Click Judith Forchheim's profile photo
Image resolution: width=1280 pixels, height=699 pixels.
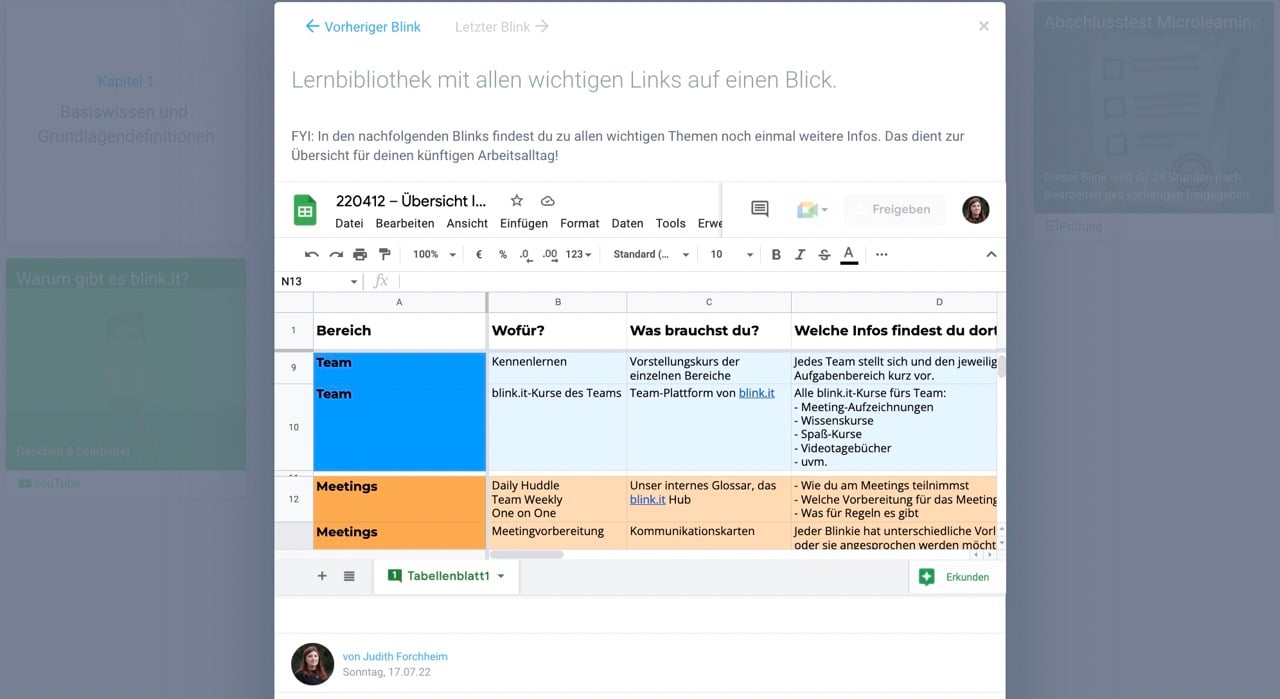pos(312,664)
